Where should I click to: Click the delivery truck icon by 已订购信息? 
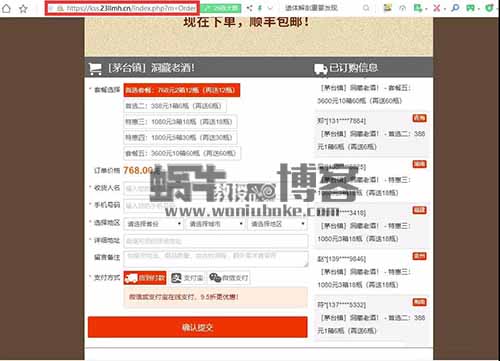pyautogui.click(x=320, y=69)
